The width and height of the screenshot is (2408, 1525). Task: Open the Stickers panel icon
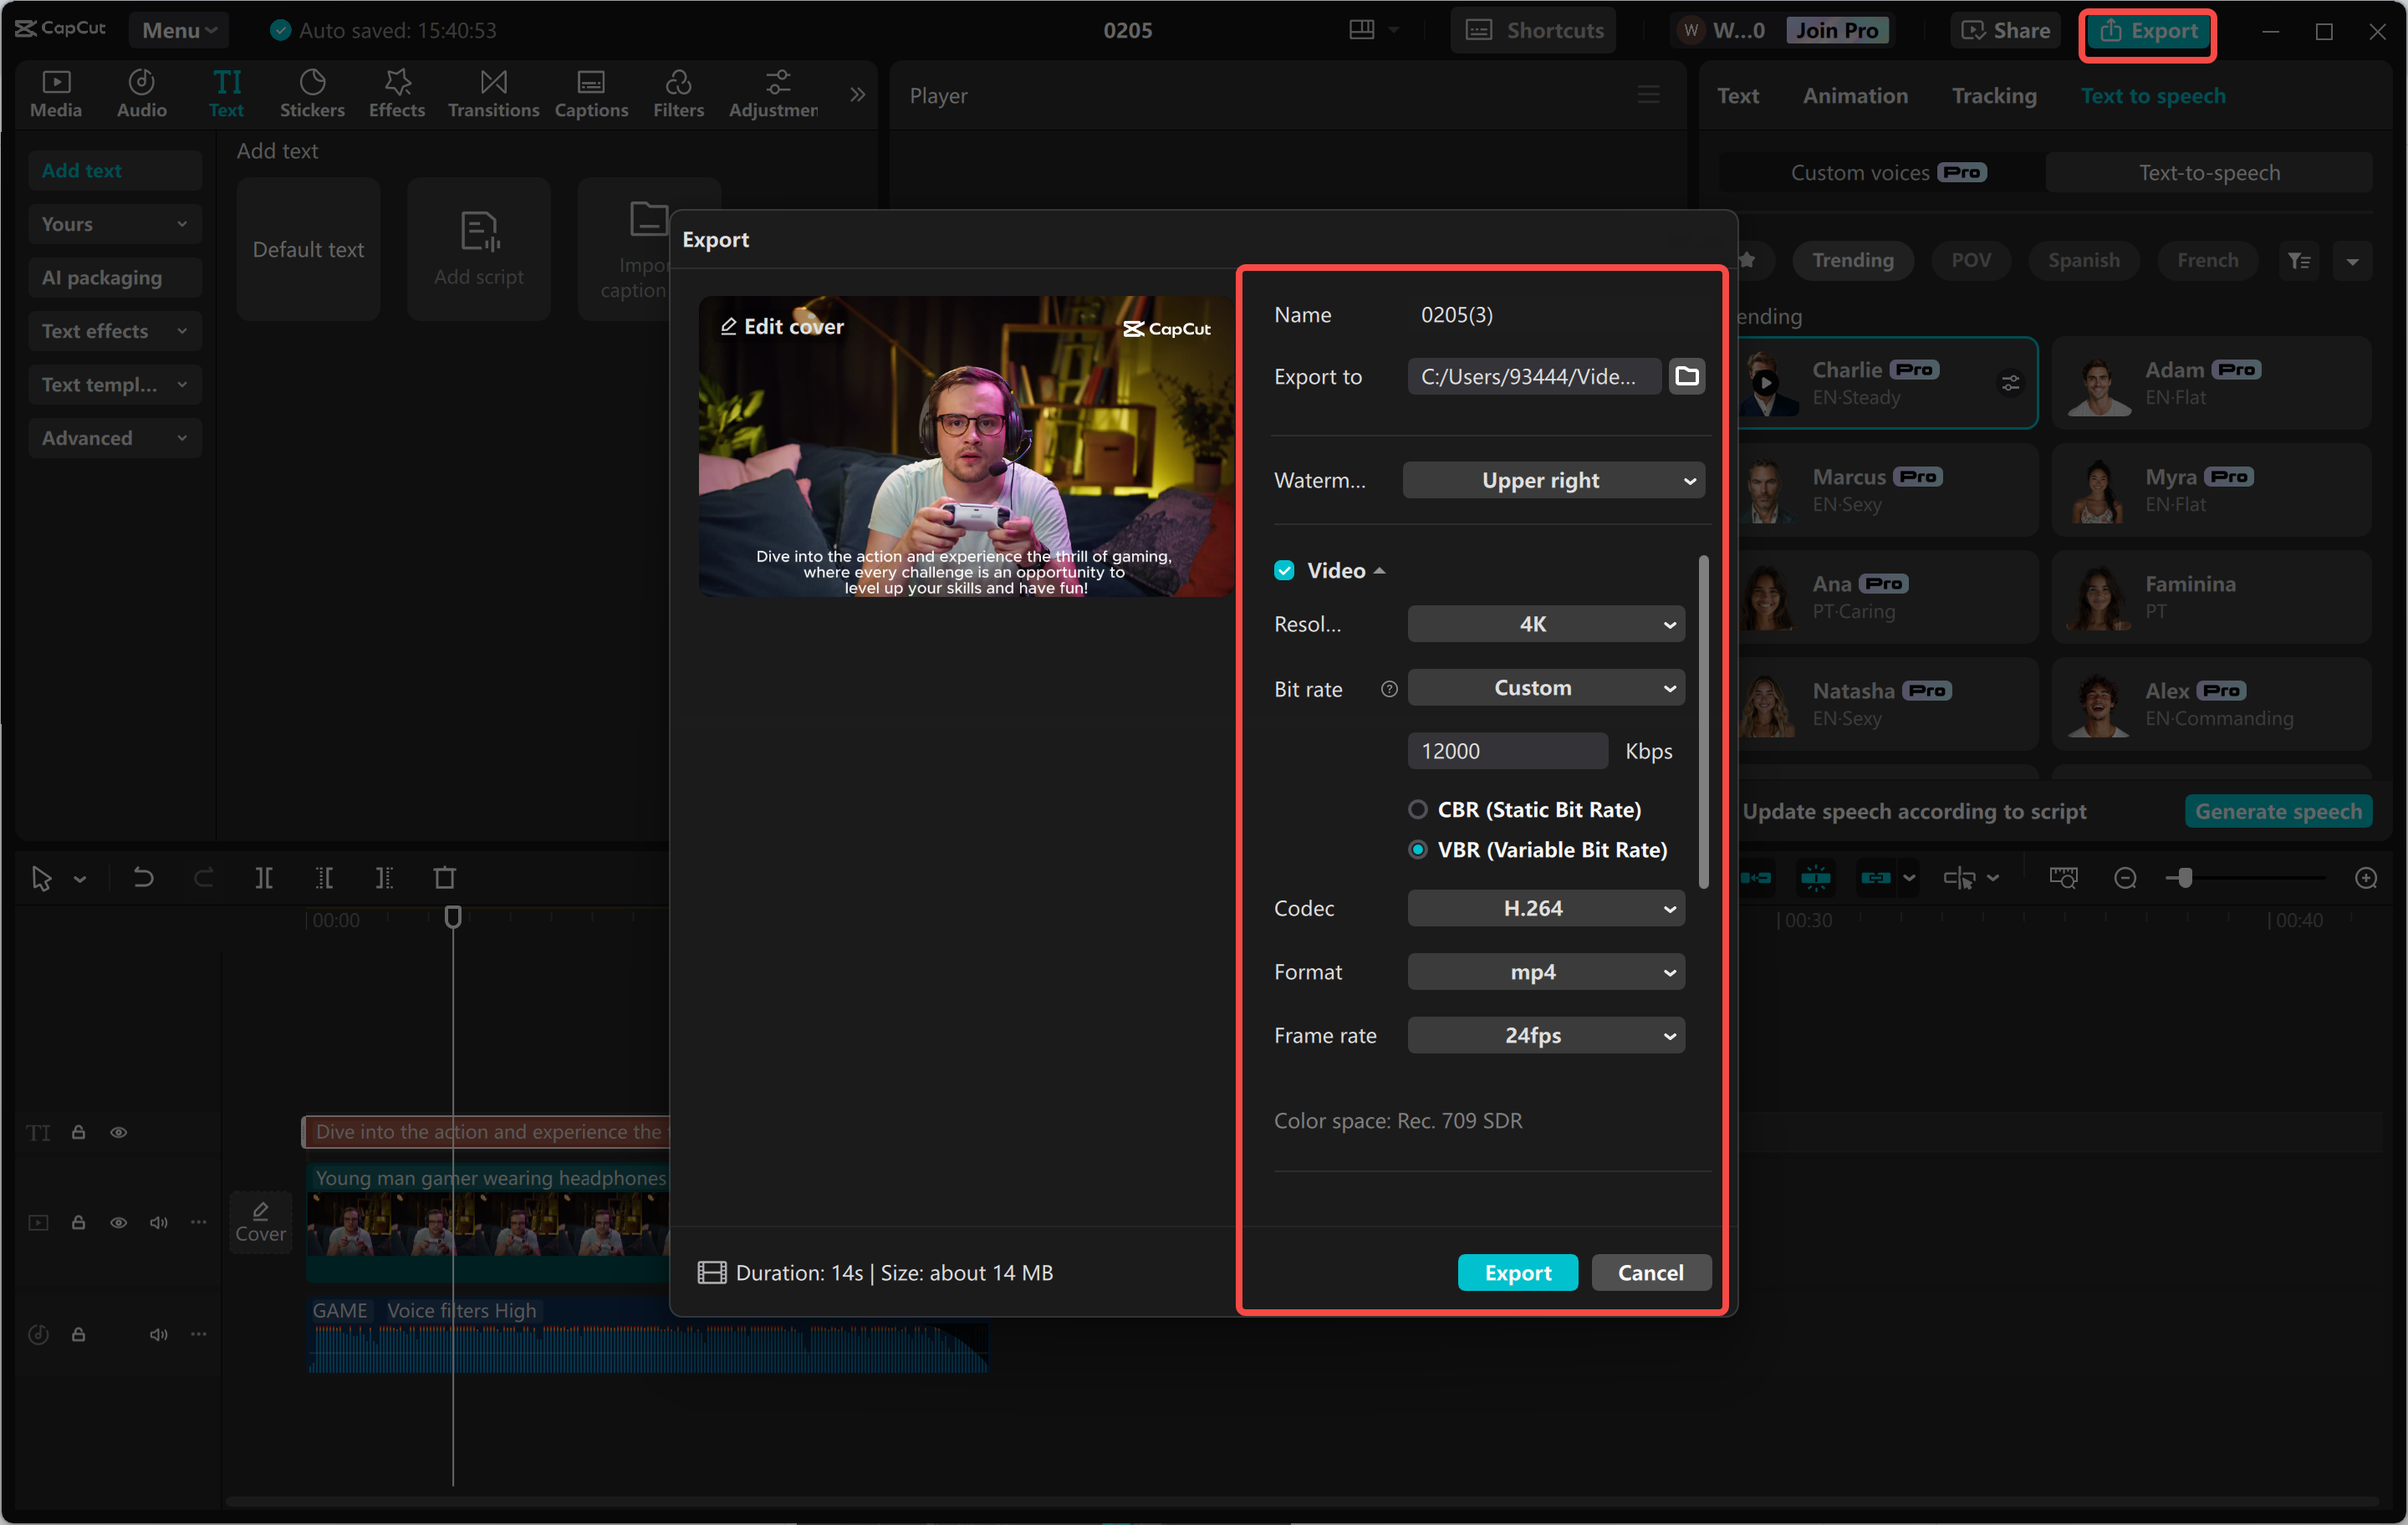[x=312, y=92]
